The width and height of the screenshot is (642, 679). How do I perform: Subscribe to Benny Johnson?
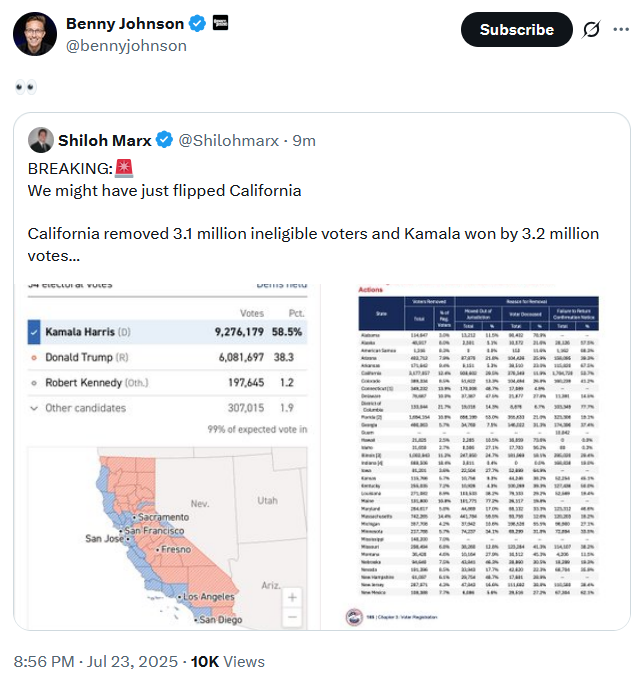click(x=516, y=29)
